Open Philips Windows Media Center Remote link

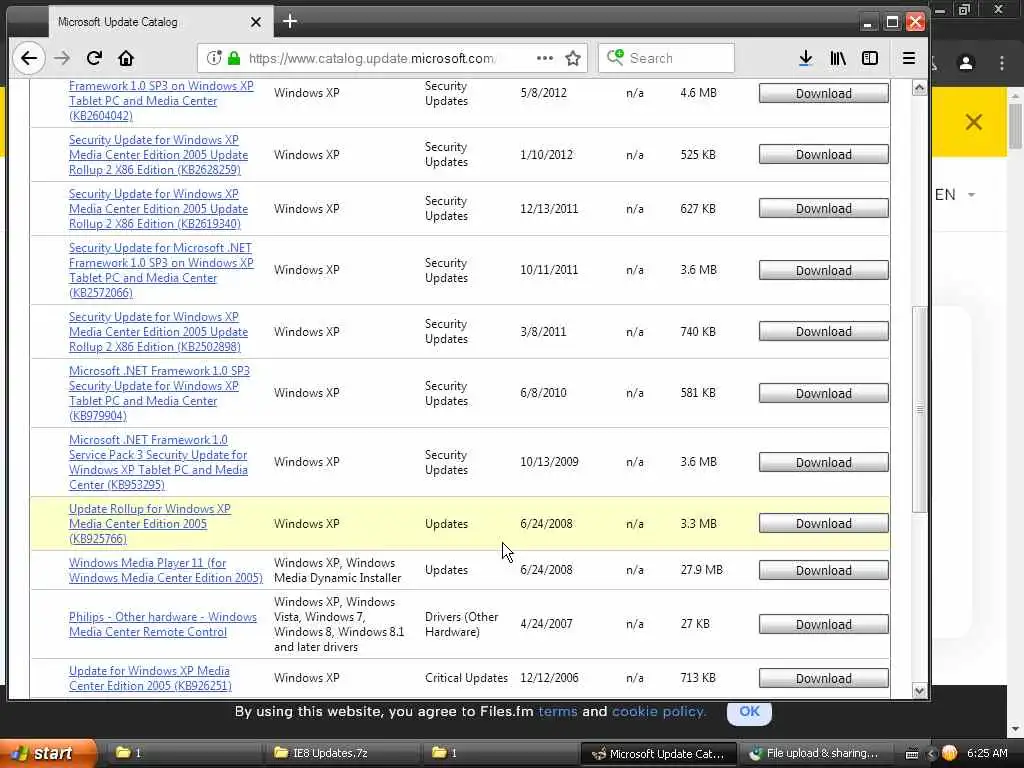(x=163, y=624)
